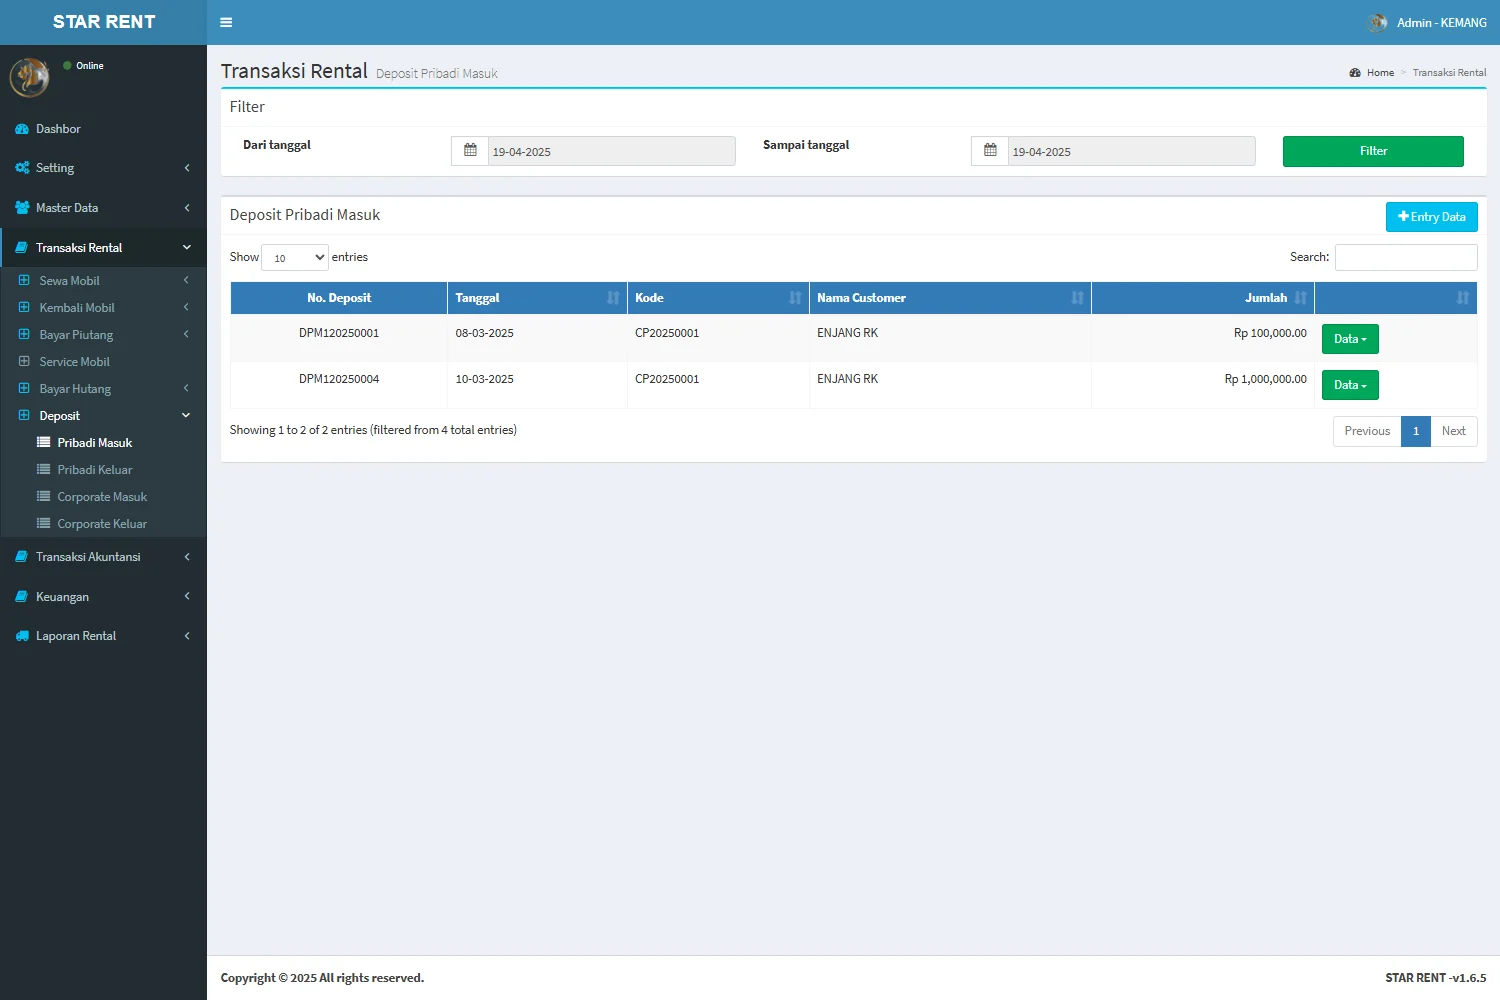
Task: Sort table by Kode column
Action: (718, 298)
